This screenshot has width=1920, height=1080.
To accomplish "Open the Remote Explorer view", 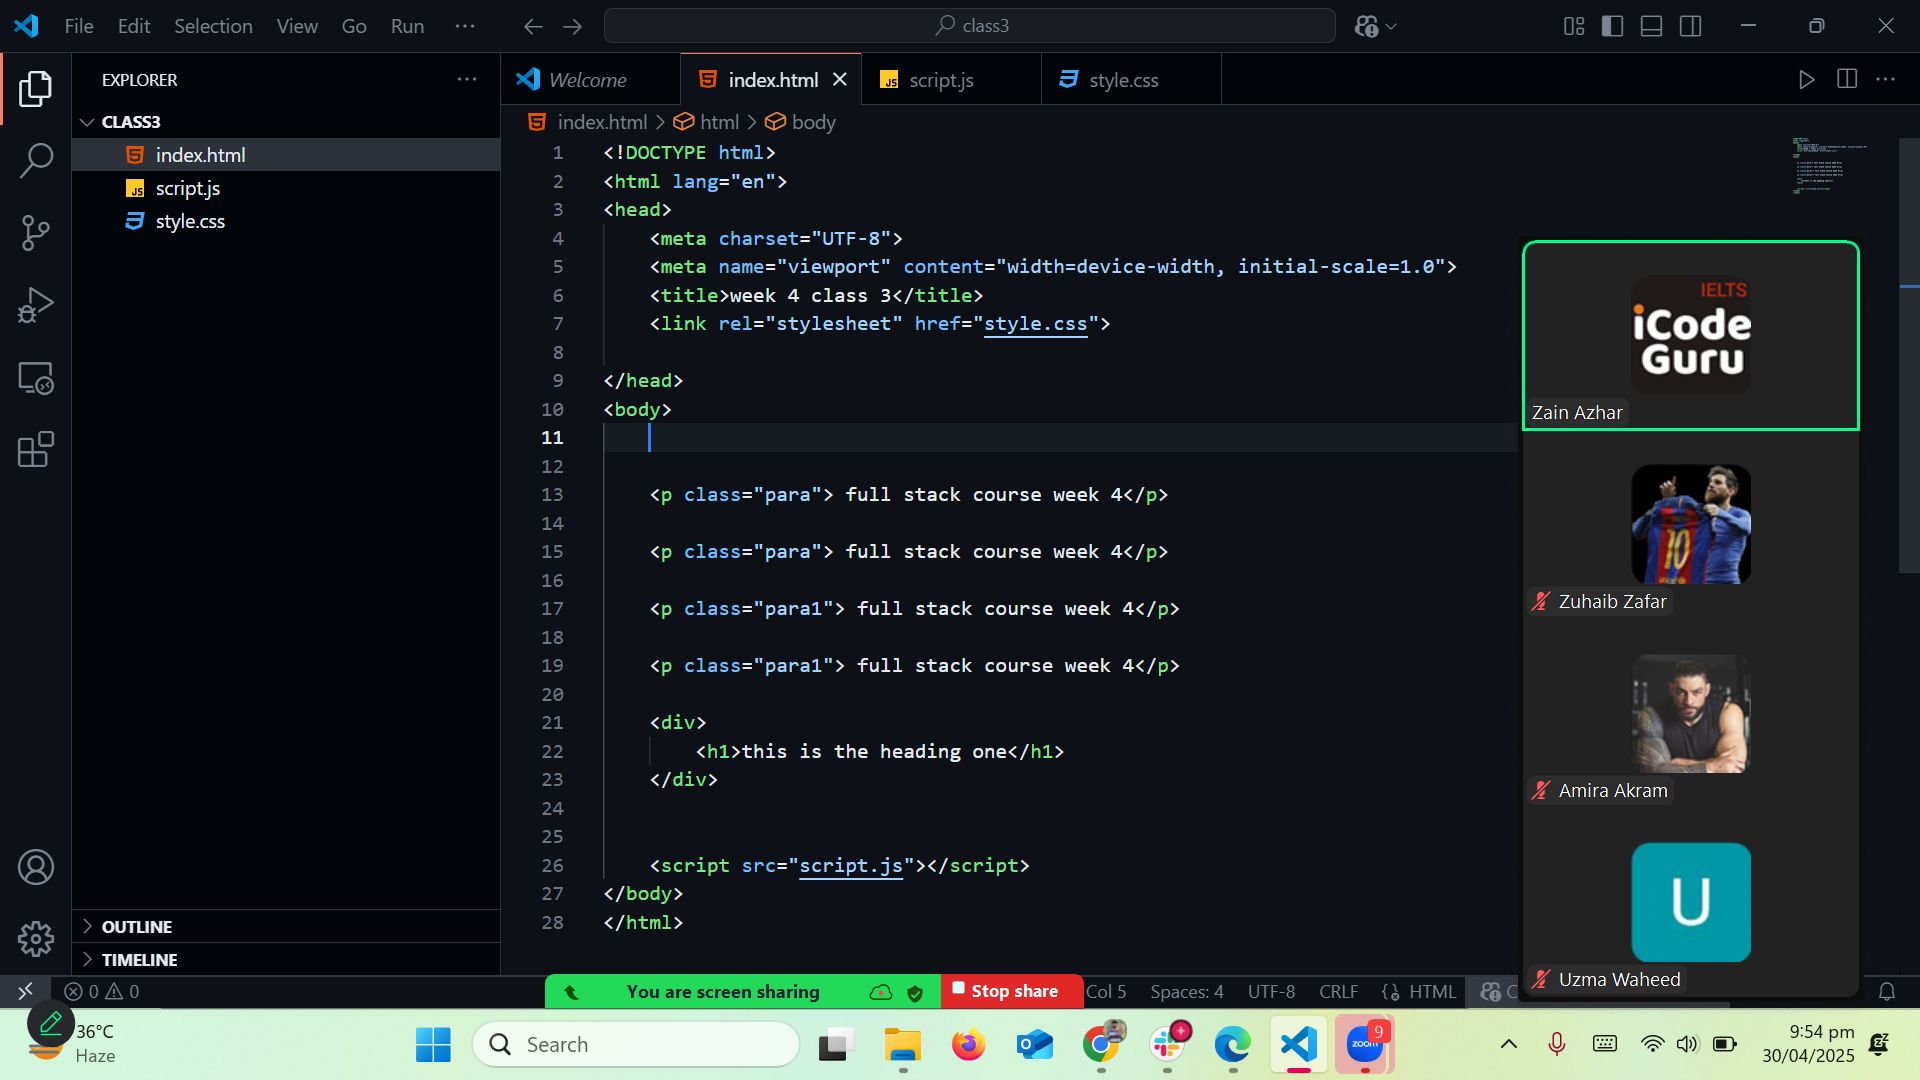I will pos(36,378).
